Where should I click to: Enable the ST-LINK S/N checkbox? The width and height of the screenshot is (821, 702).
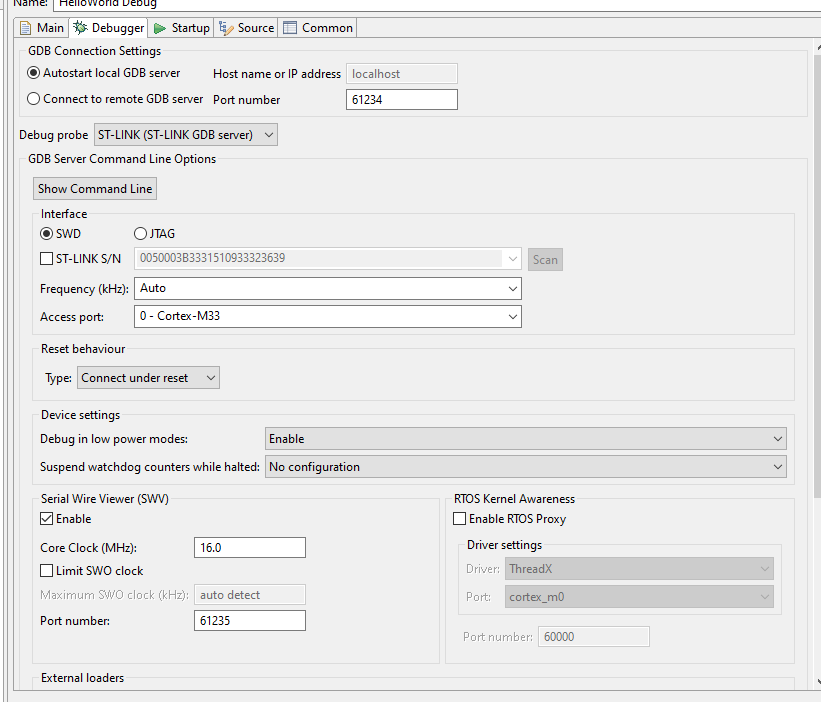[47, 259]
